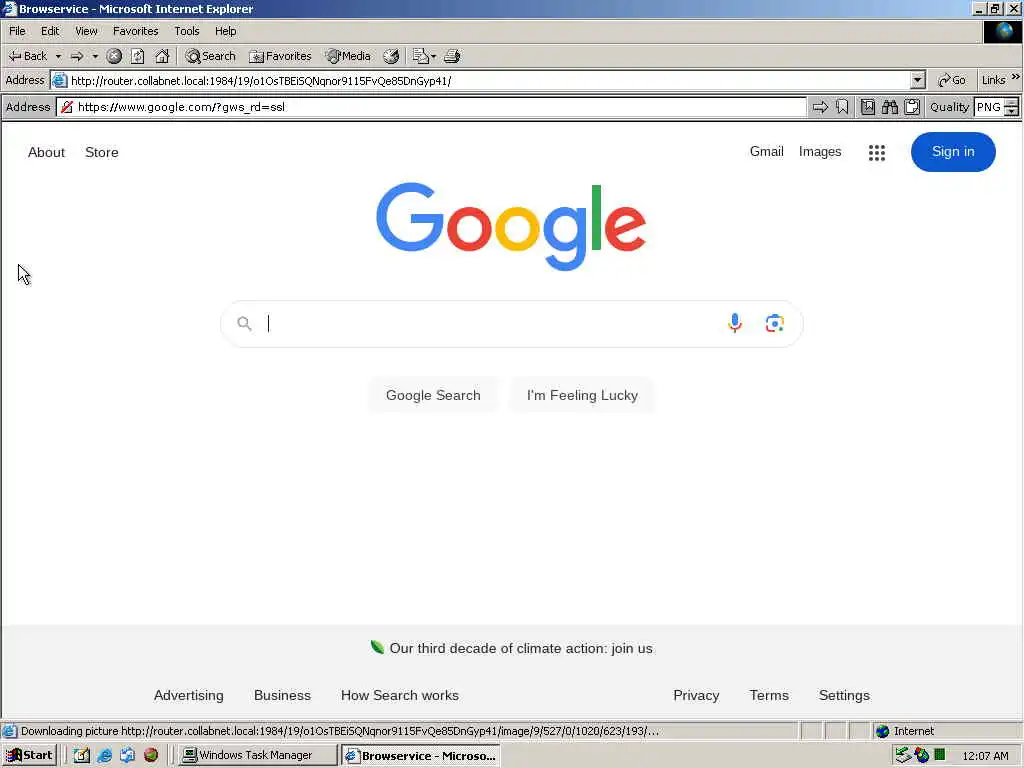
Task: Click the Browservice bookmark ribbon icon
Action: pos(842,107)
